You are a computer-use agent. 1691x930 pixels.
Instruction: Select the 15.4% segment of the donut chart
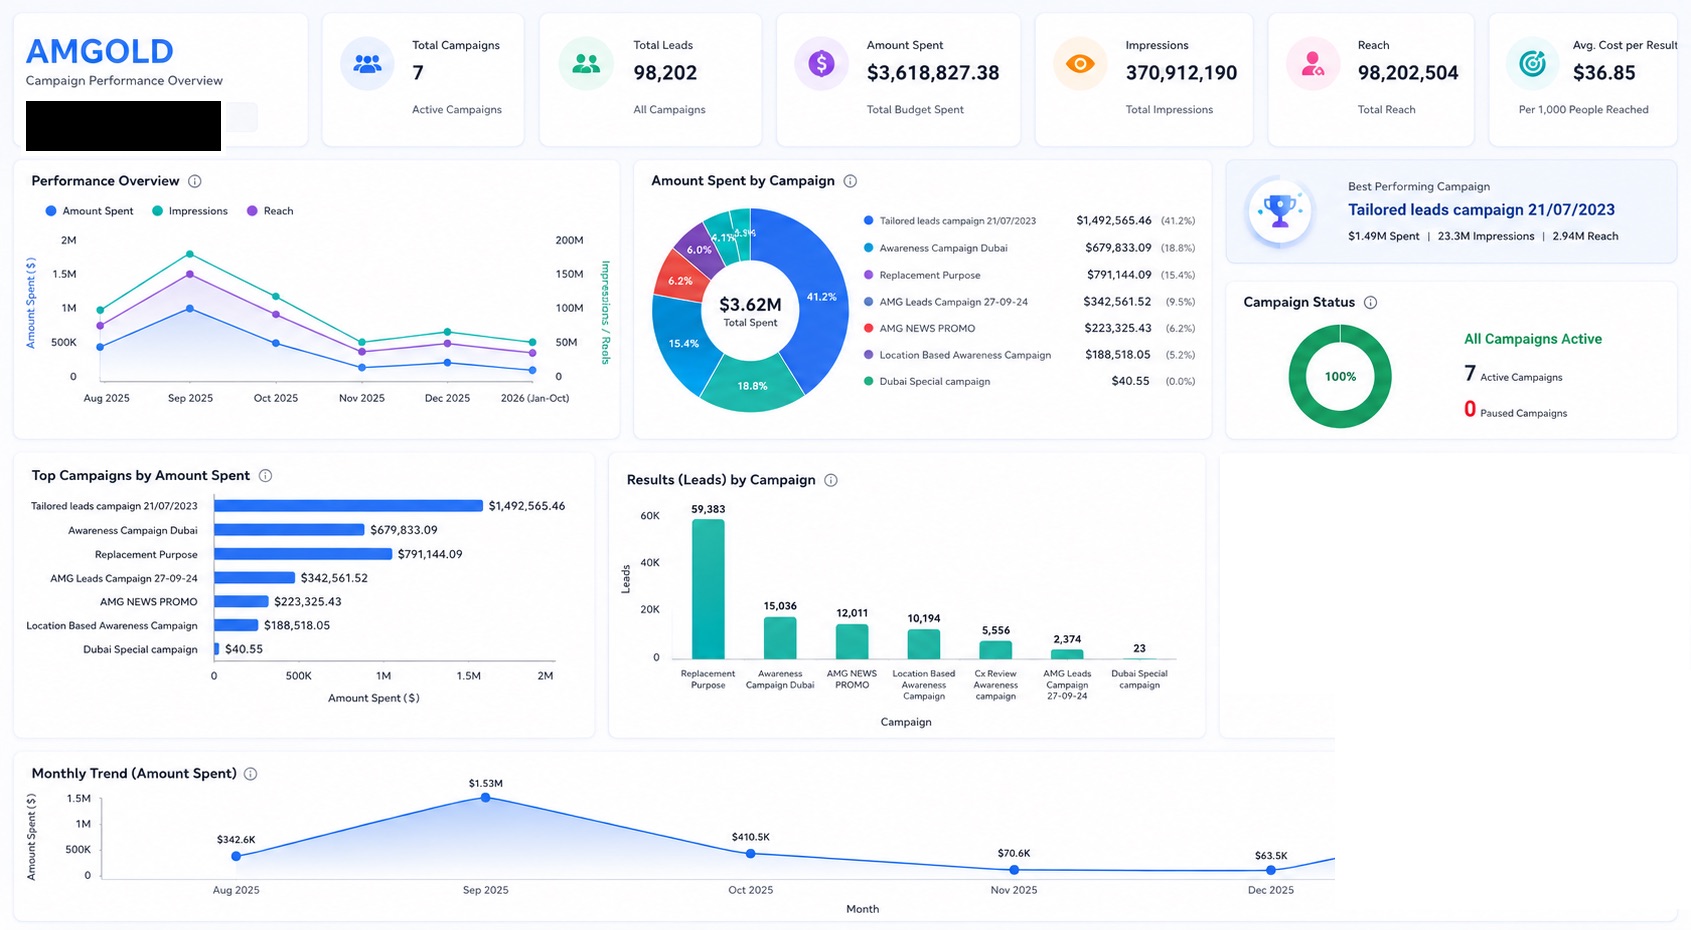click(x=684, y=343)
